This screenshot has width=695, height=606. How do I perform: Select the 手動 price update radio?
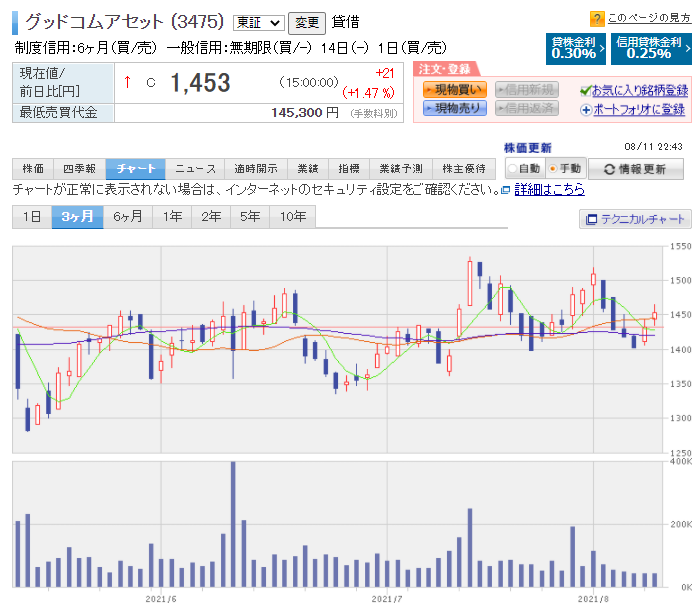(x=553, y=169)
